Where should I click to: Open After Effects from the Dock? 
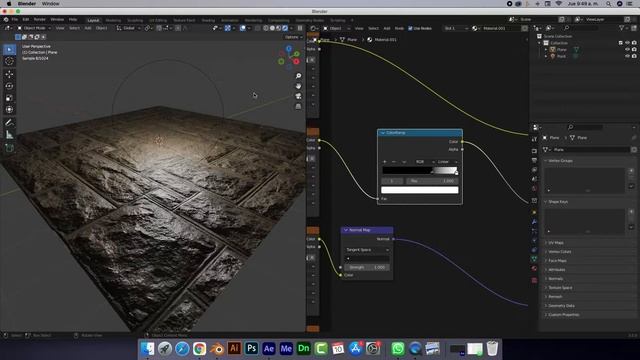pos(269,349)
